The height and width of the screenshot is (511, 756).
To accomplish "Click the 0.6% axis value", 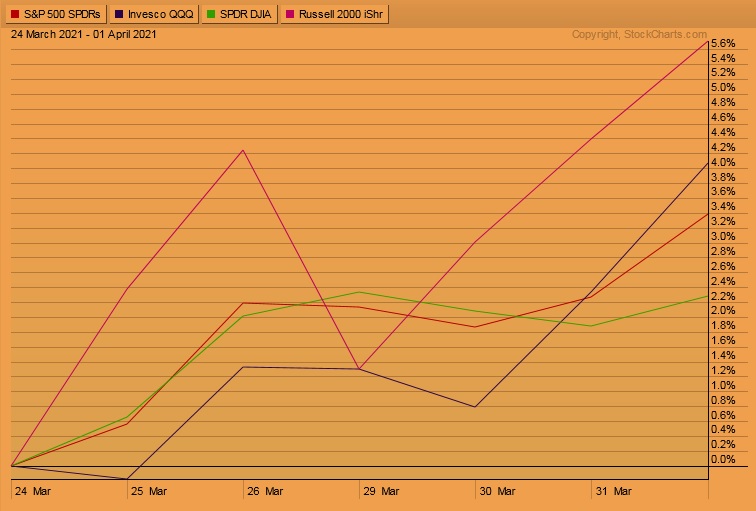I will click(723, 415).
